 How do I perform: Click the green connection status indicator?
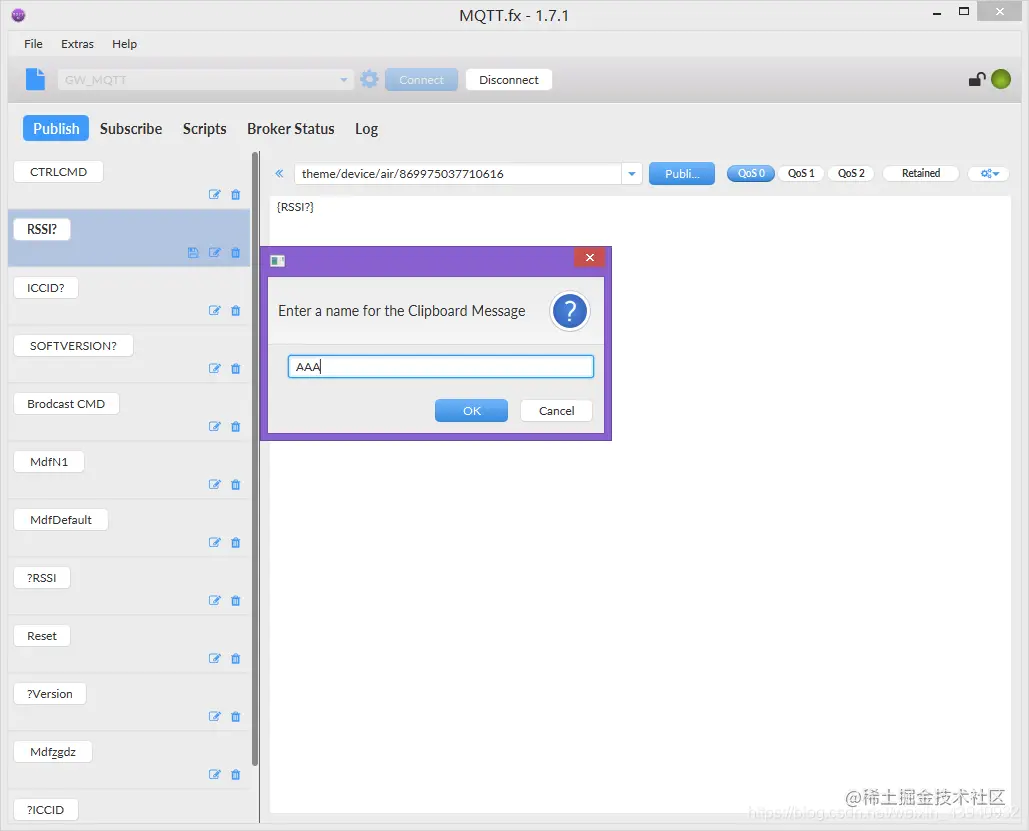(x=1001, y=79)
